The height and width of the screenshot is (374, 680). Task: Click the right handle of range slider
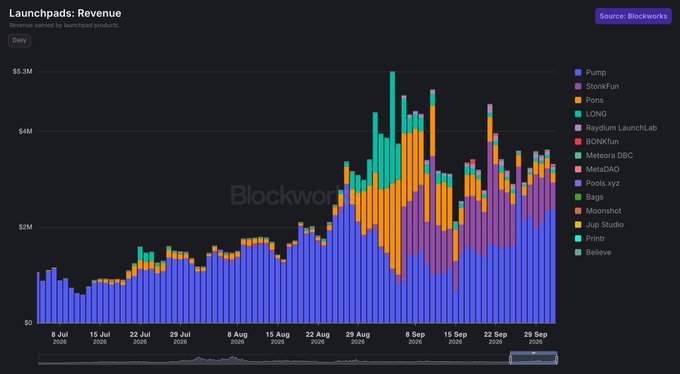[556, 359]
